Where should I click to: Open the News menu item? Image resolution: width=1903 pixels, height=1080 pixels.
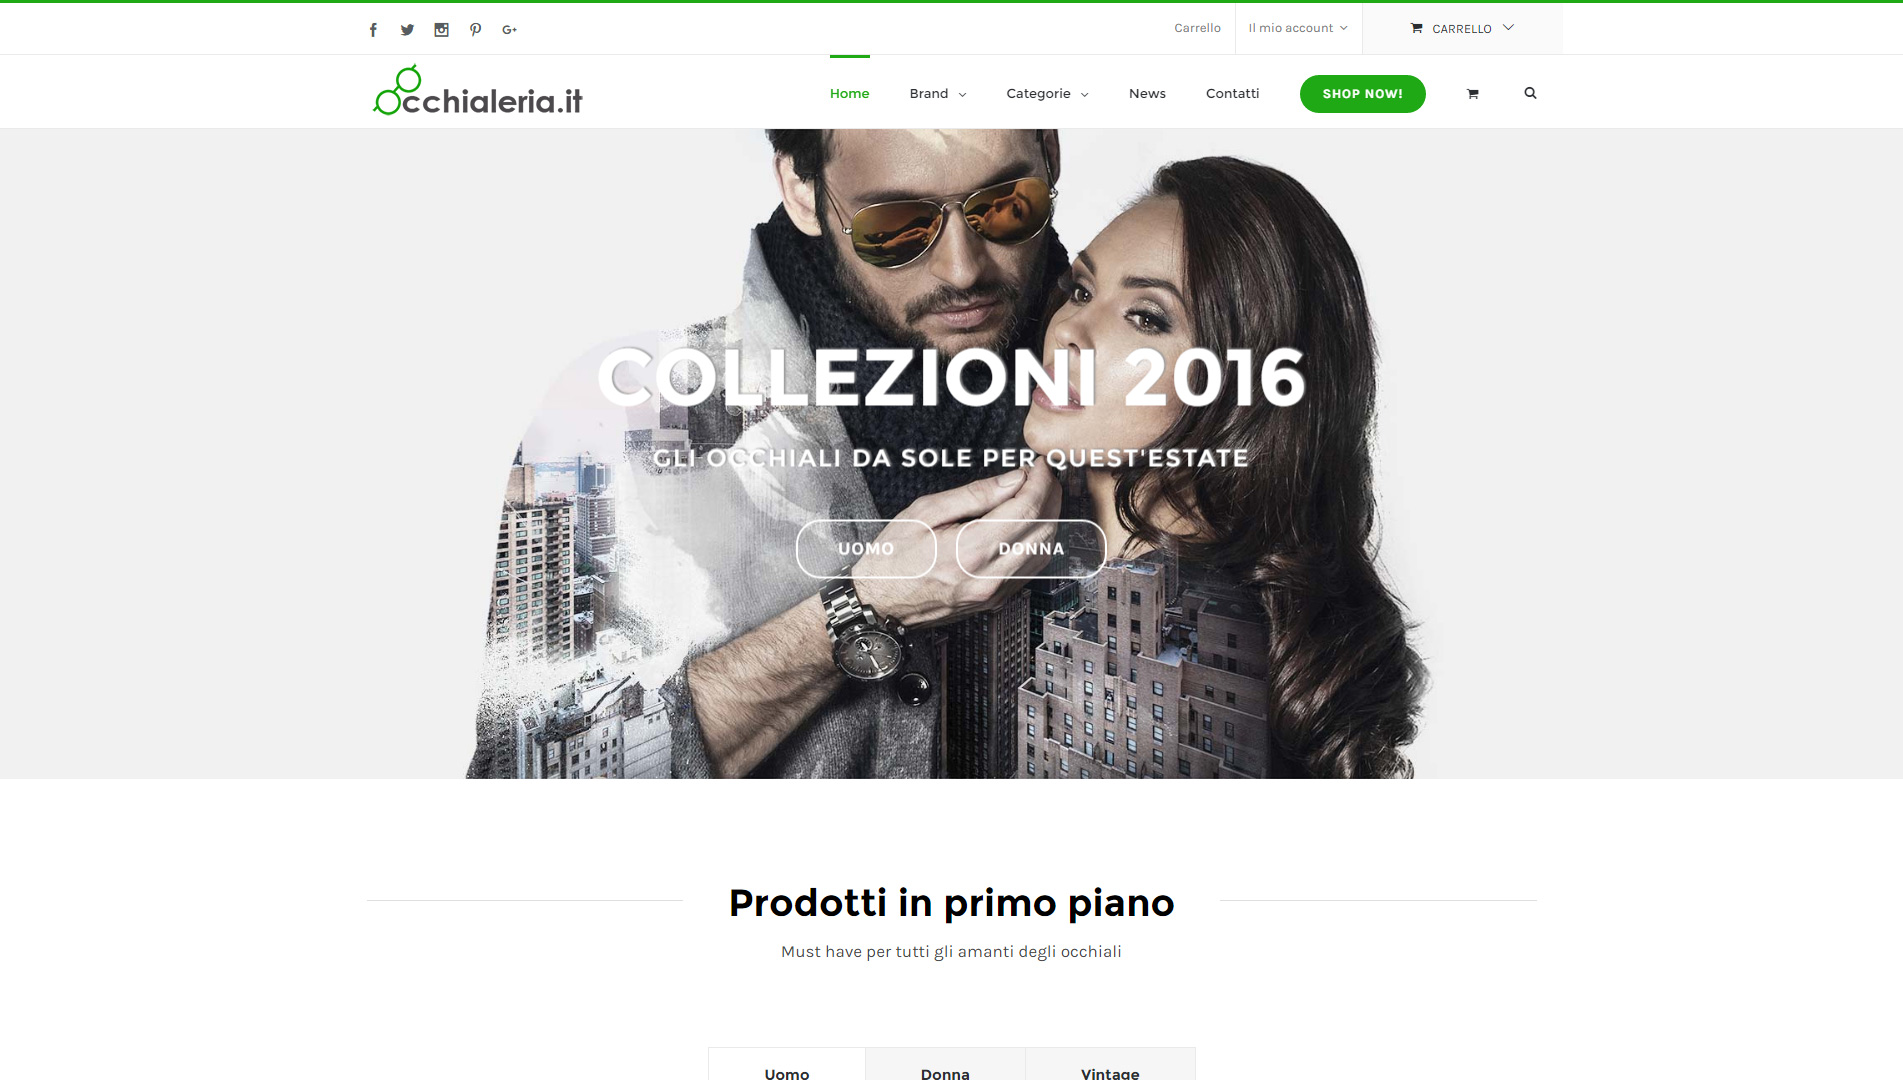[1147, 93]
